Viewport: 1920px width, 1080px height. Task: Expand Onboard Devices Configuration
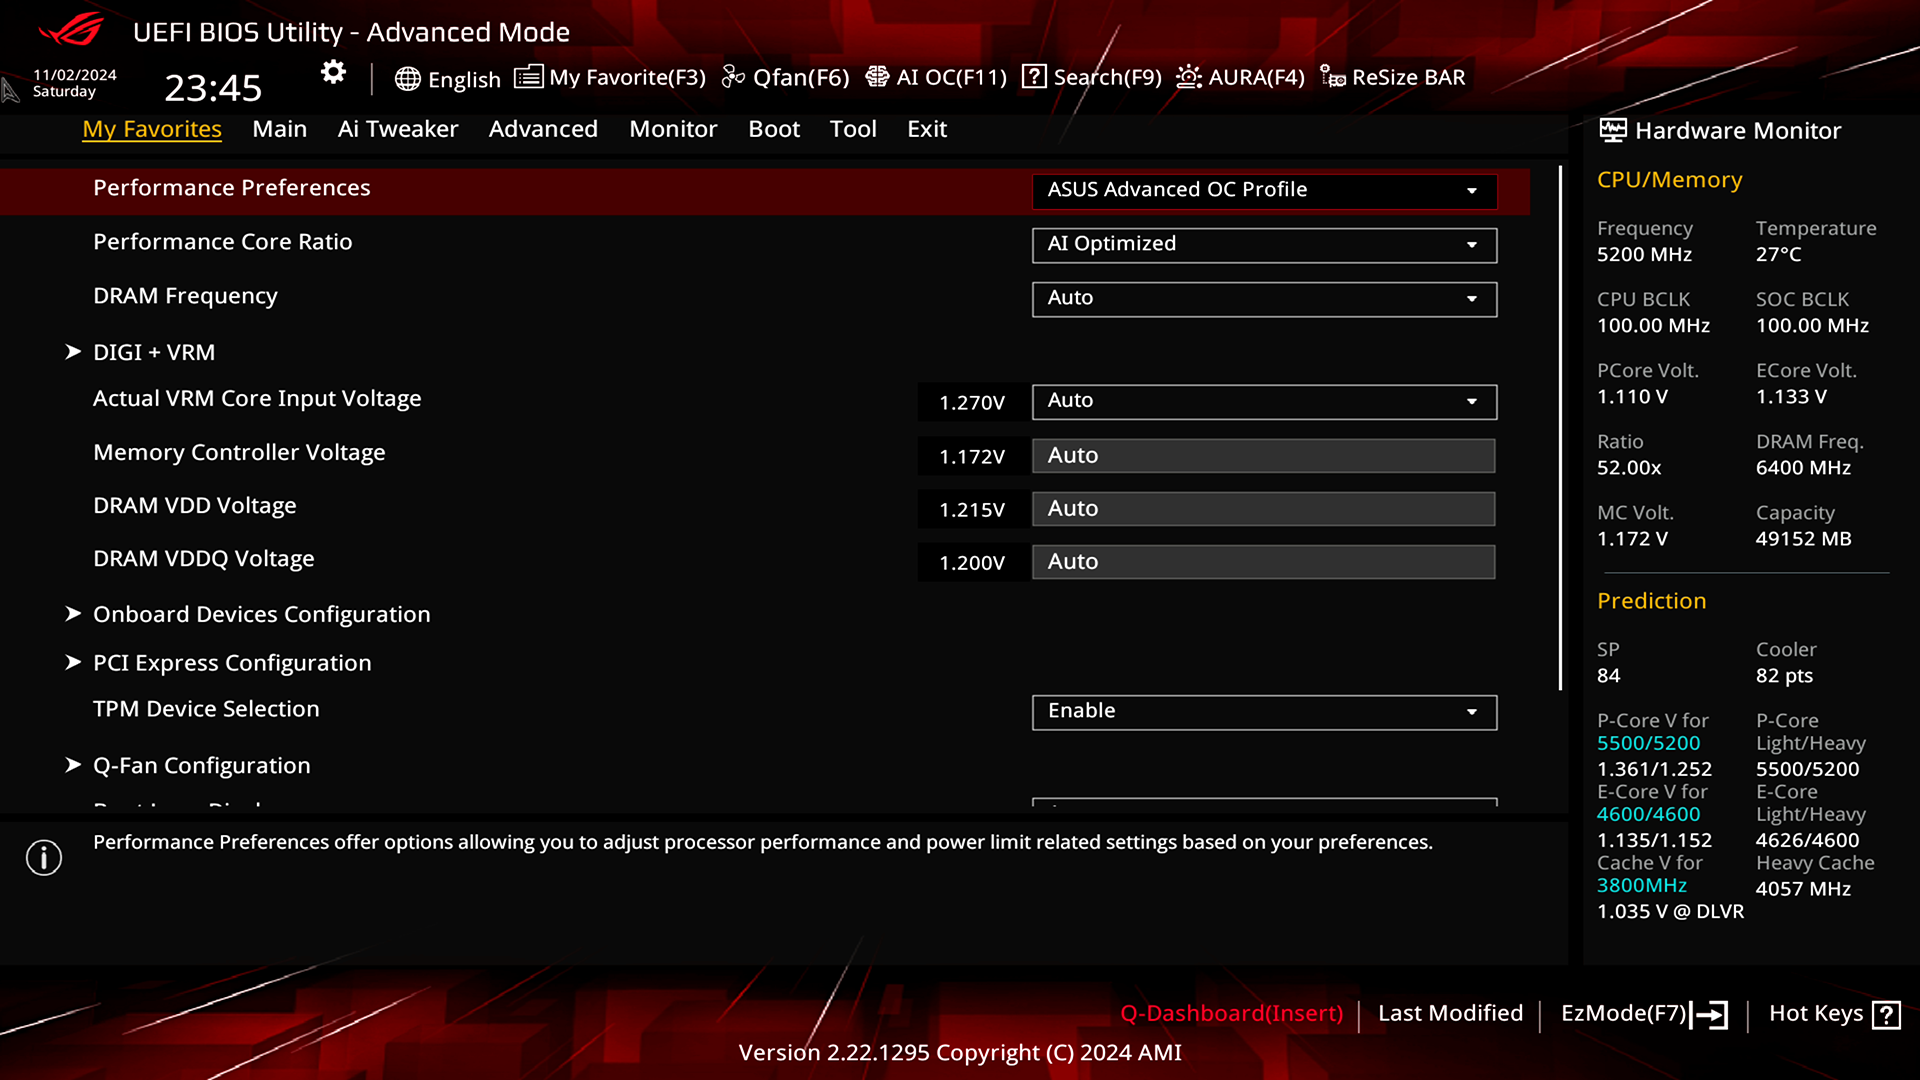(x=261, y=614)
